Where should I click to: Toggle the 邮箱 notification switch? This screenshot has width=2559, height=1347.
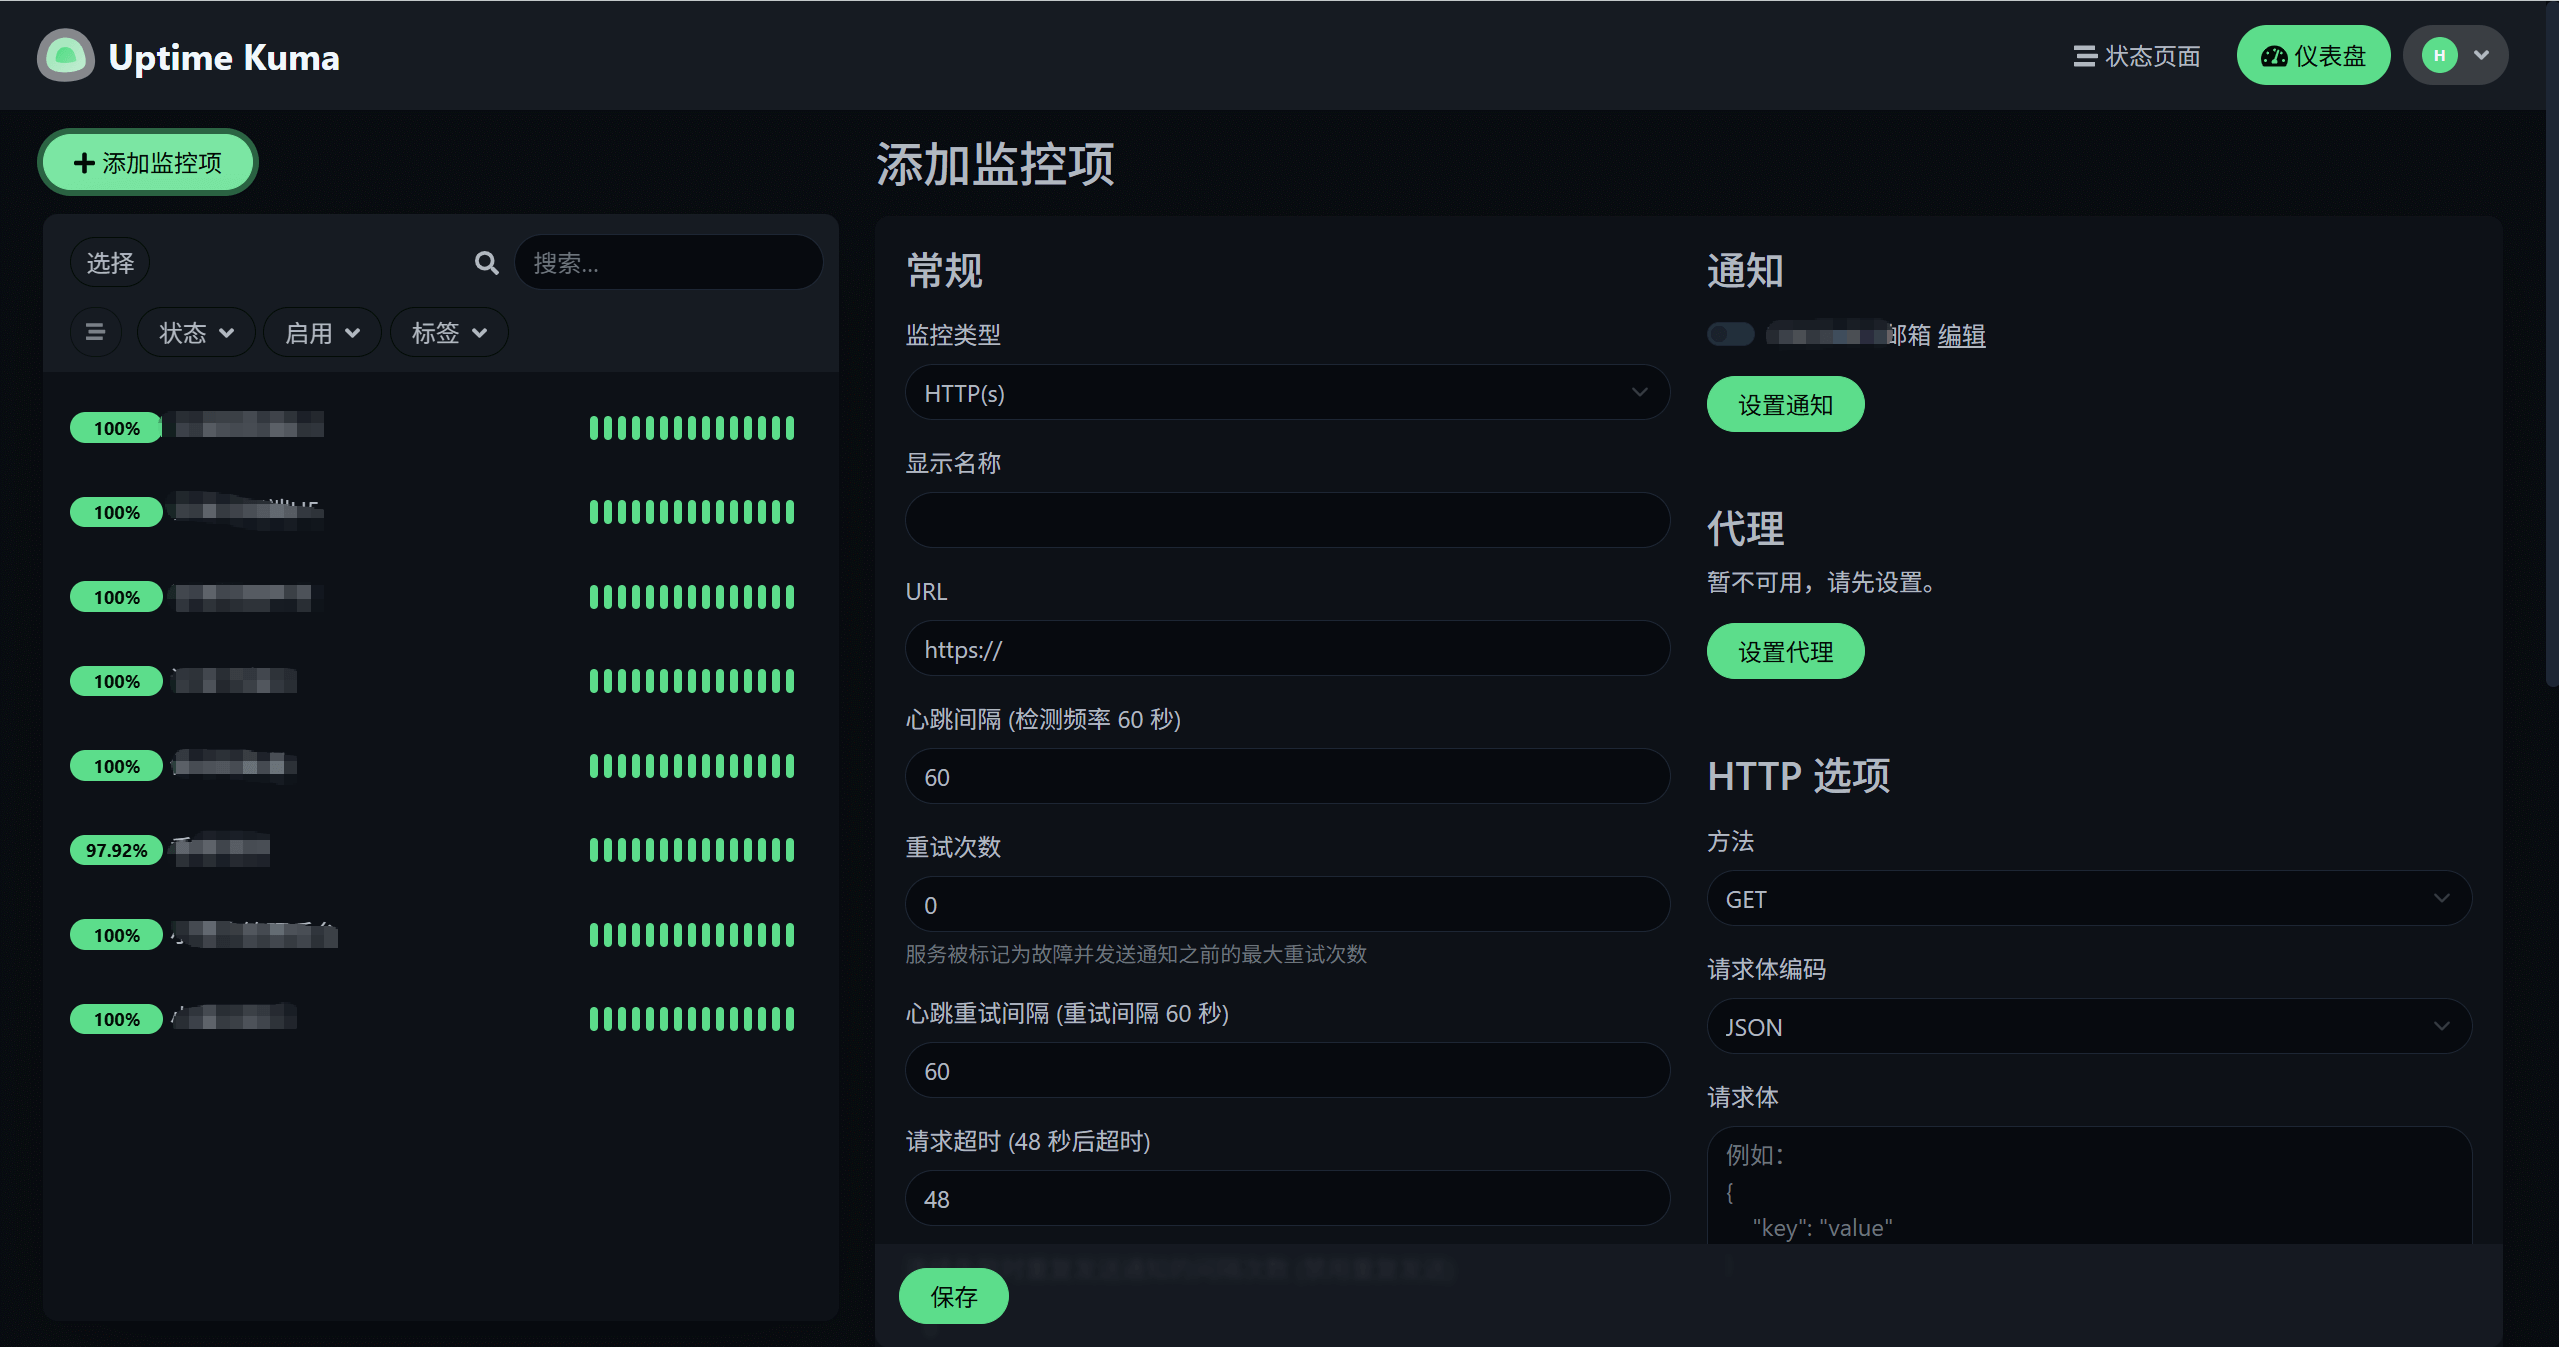(1730, 334)
